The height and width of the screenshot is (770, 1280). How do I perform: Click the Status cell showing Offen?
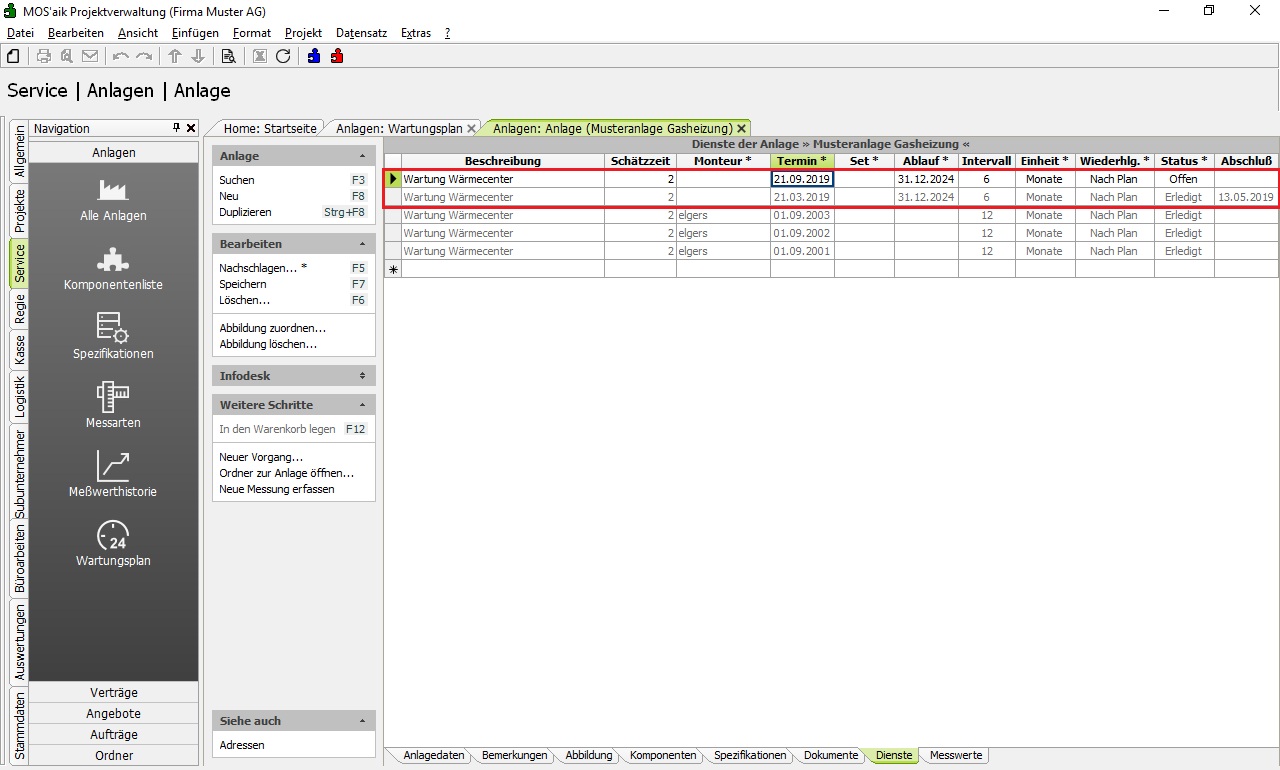click(x=1183, y=179)
